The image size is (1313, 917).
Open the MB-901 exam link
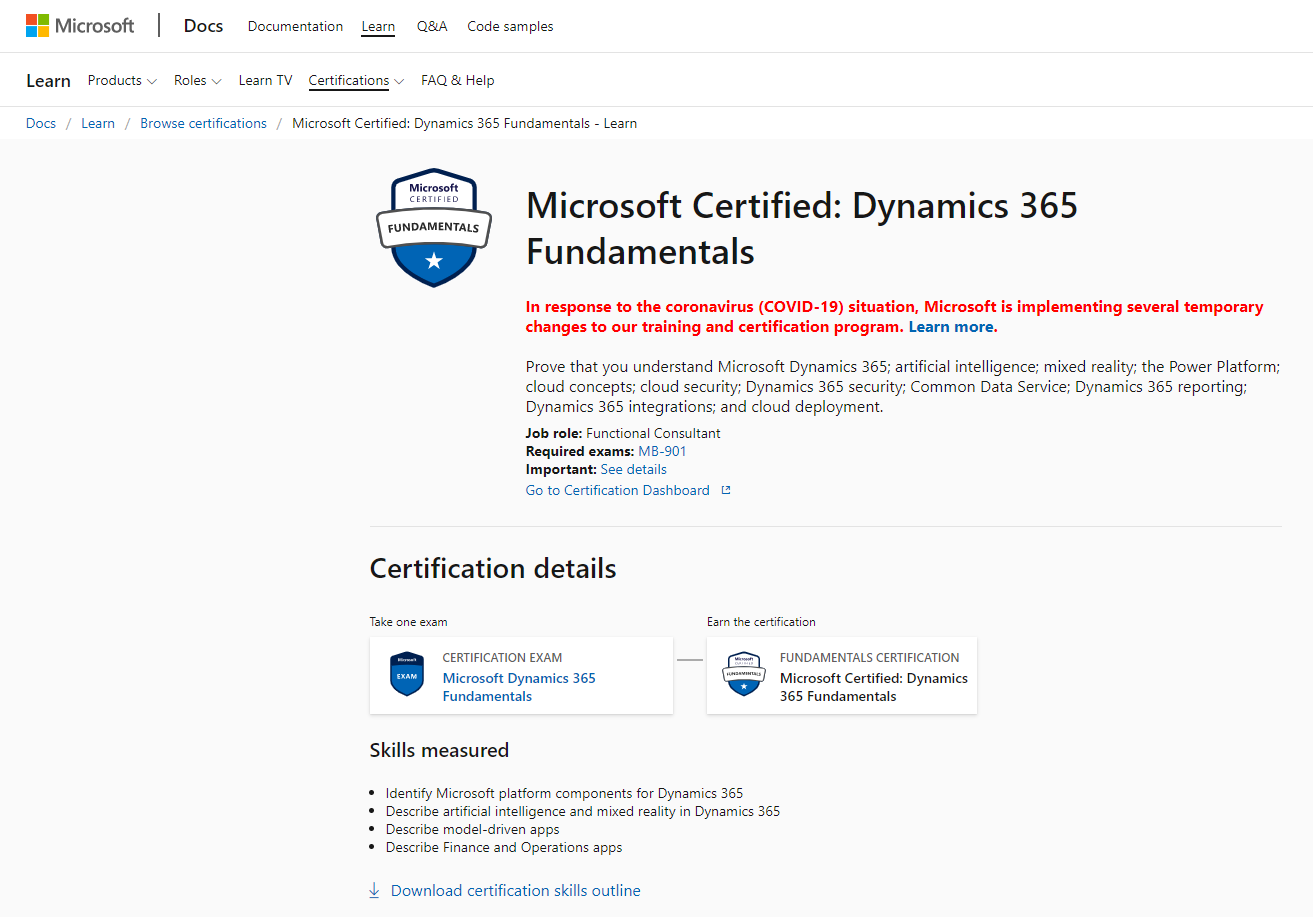coord(662,451)
